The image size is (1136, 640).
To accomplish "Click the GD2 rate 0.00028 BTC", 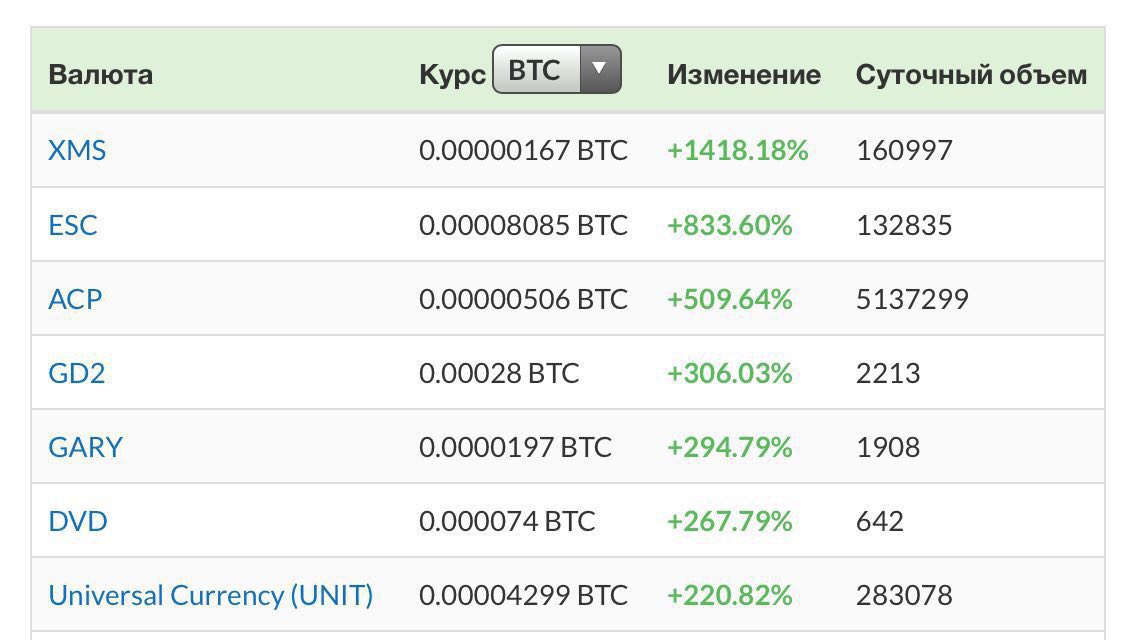I will click(499, 373).
